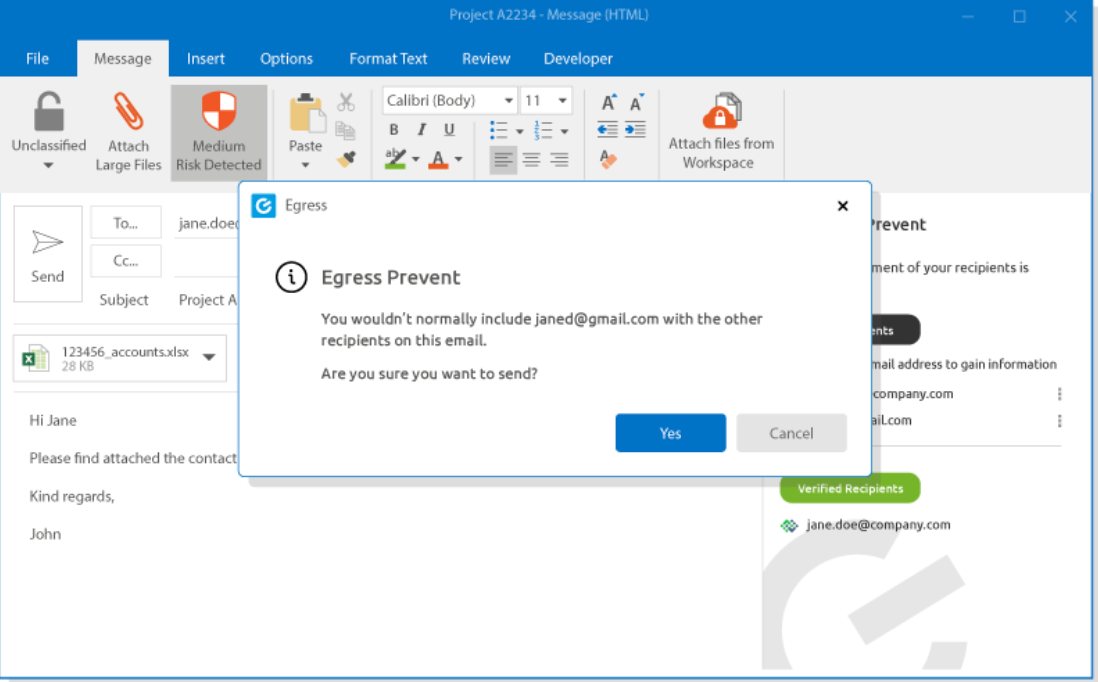1098x682 pixels.
Task: Click the Medium Risk Detected shield icon
Action: (219, 112)
